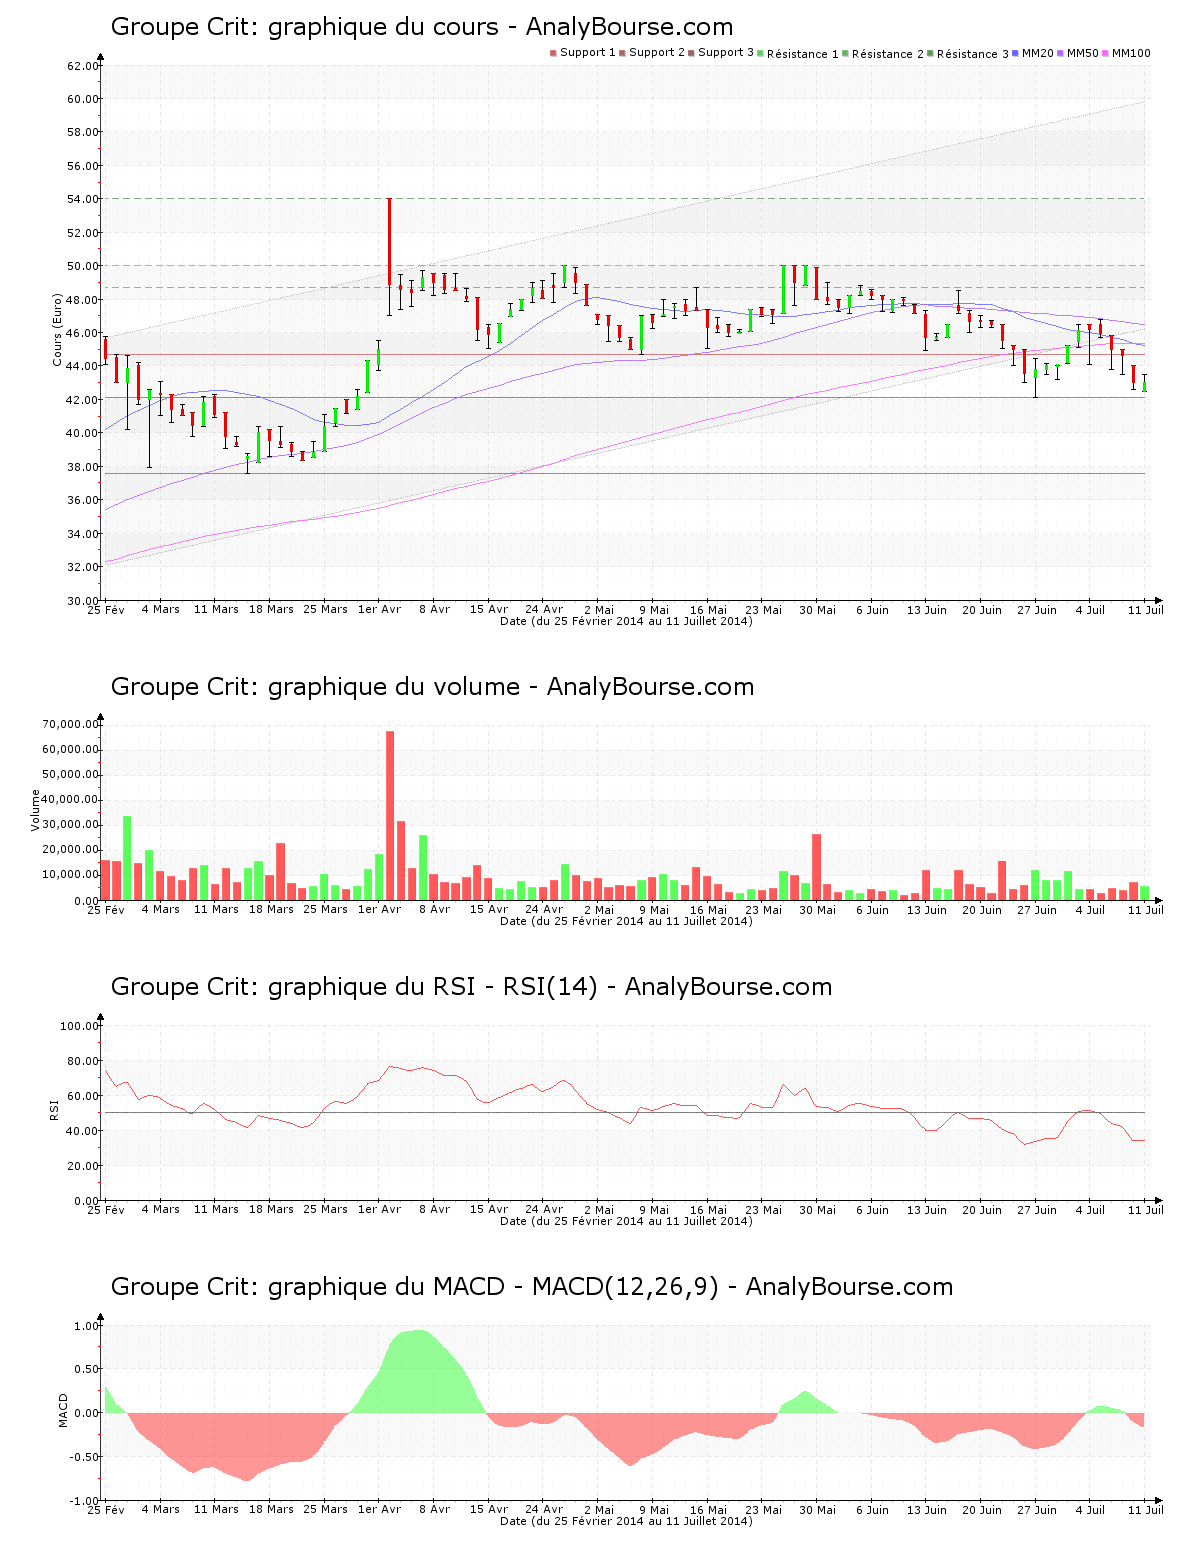Select the 'Résistance 3' legend label
Screen dimensions: 1200x1550
pyautogui.click(x=973, y=54)
